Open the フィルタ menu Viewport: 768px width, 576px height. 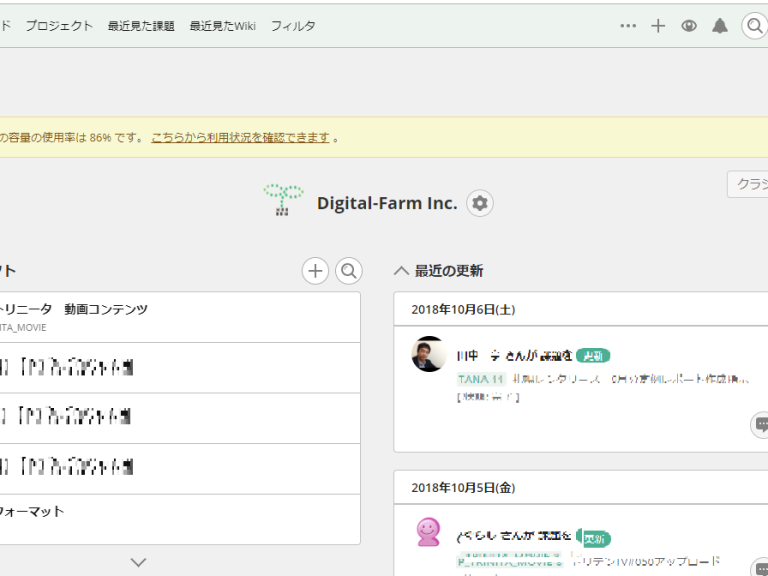pyautogui.click(x=293, y=26)
